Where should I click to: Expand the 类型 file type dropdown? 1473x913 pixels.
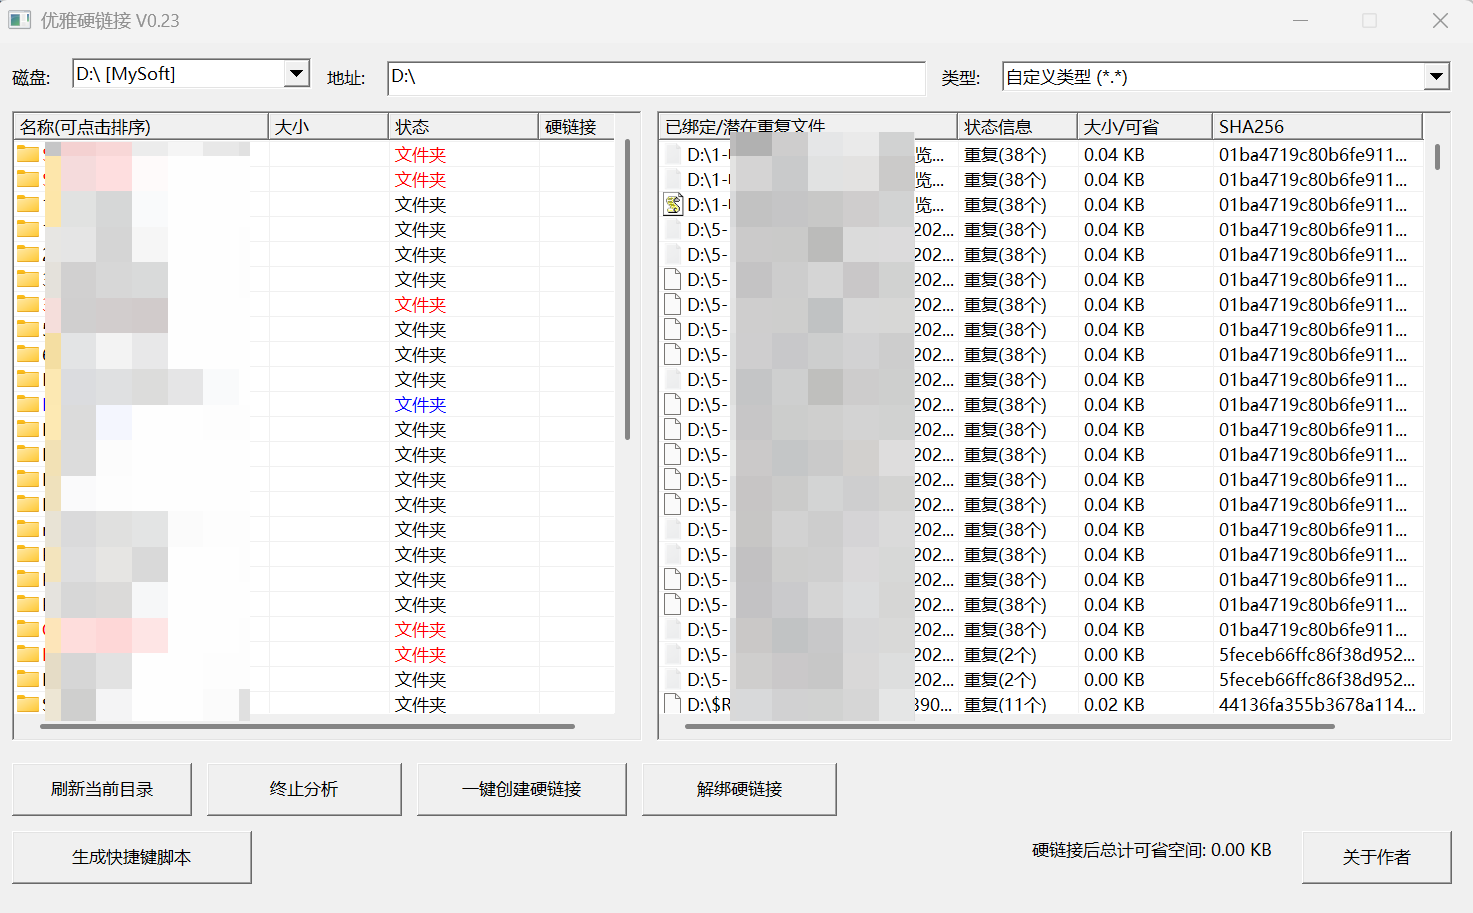[1436, 77]
